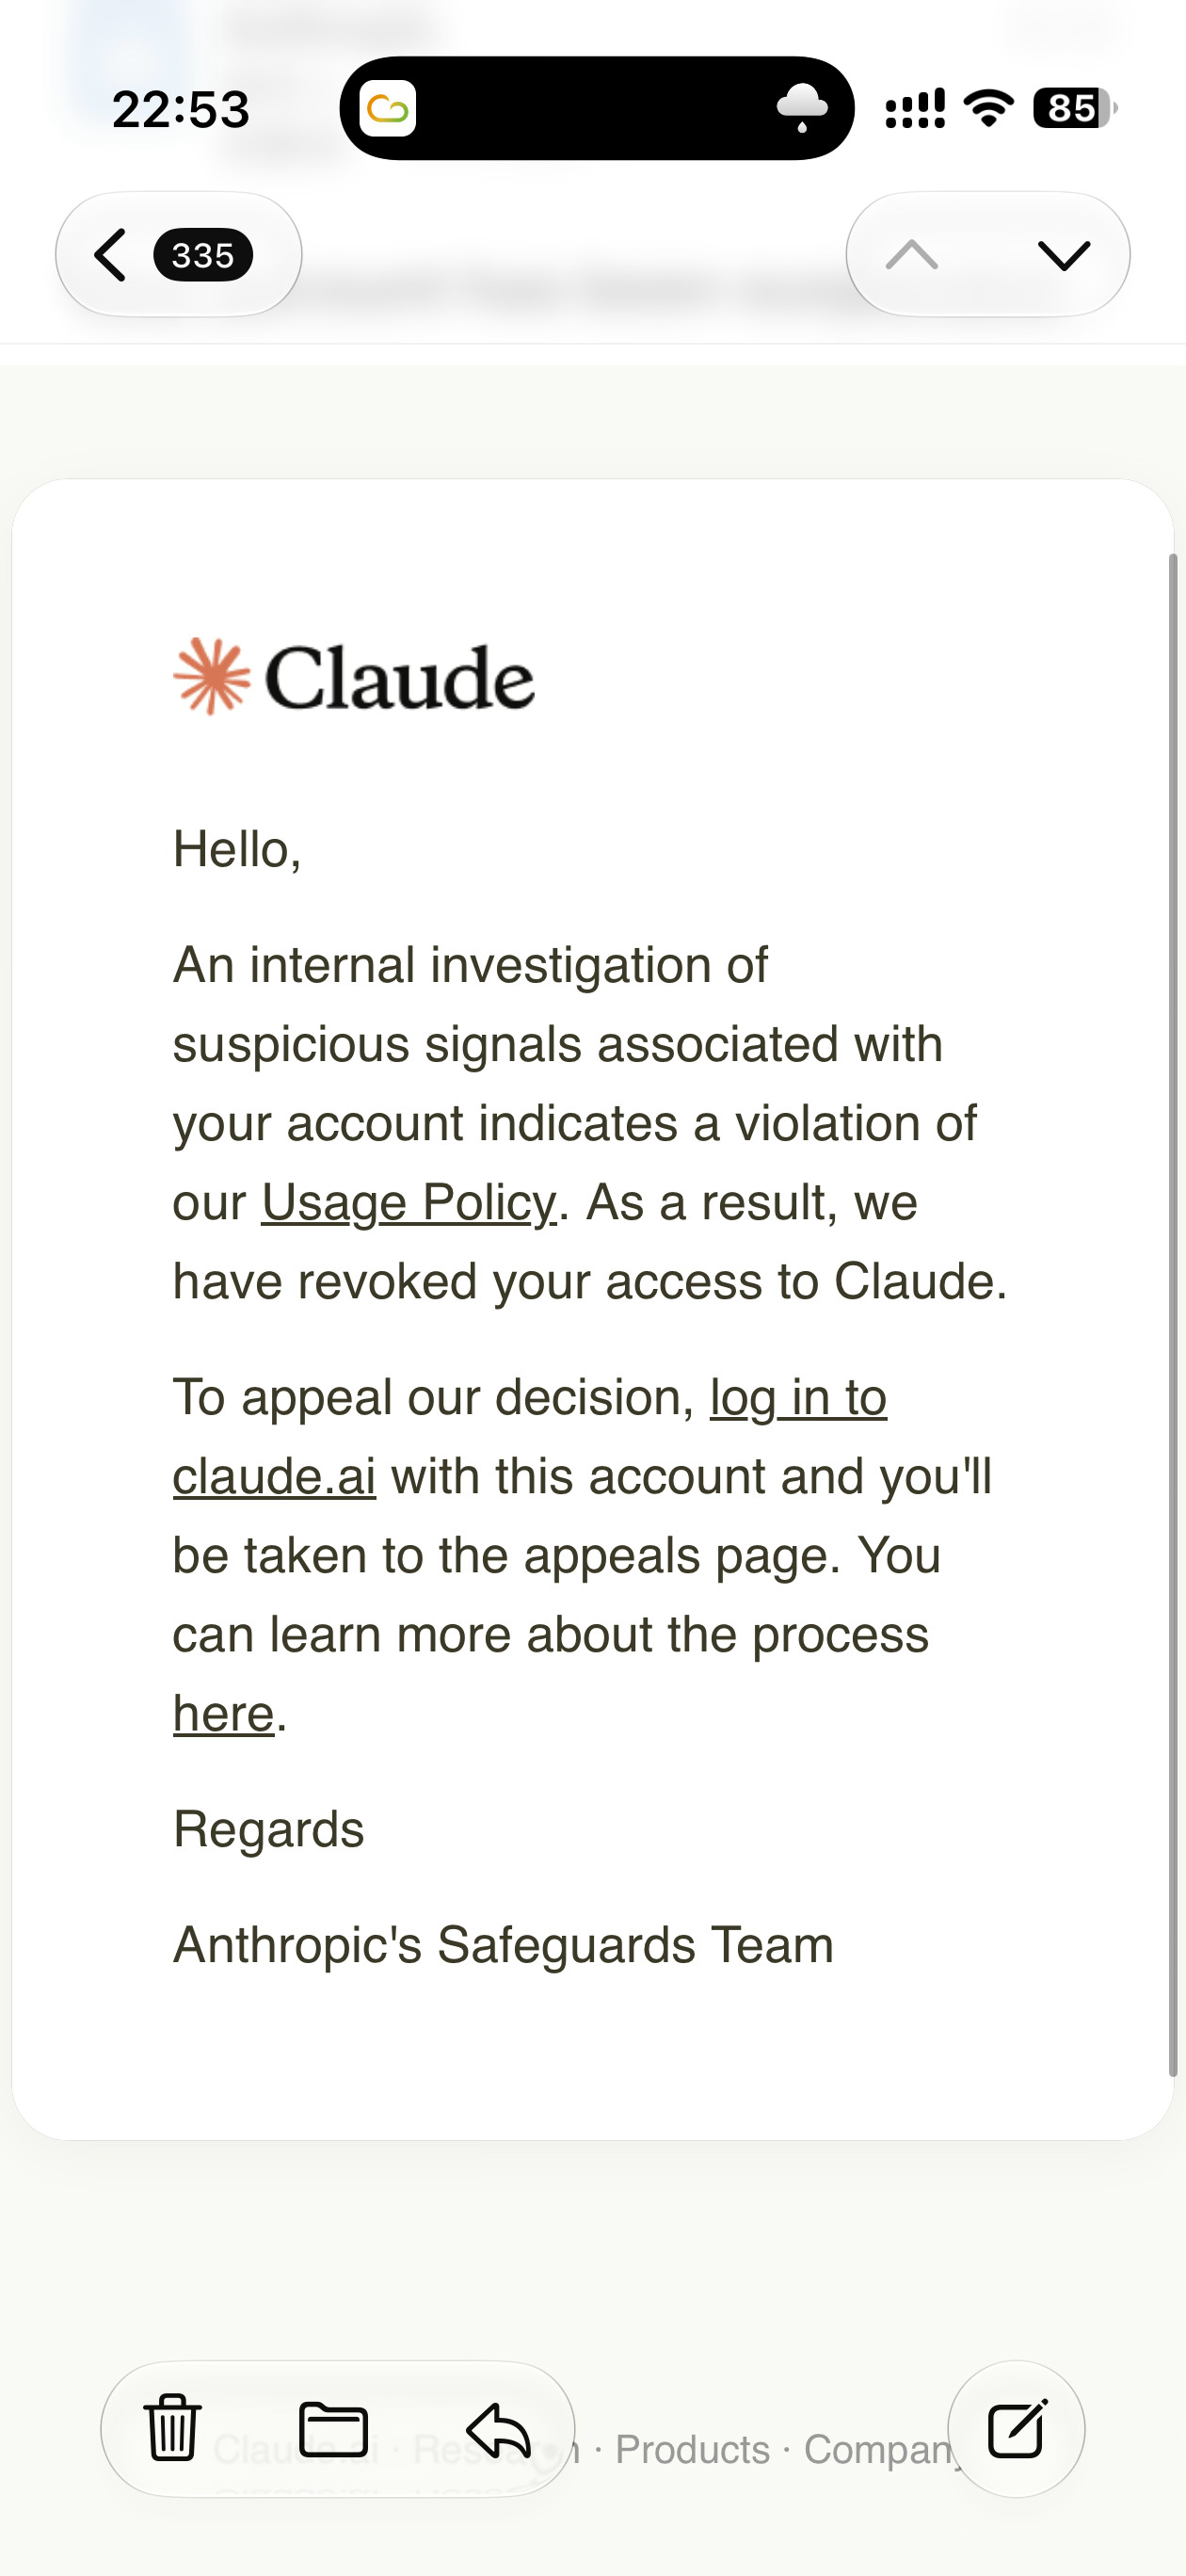Go to next message with down chevron
This screenshot has height=2576, width=1186.
pos(1064,255)
